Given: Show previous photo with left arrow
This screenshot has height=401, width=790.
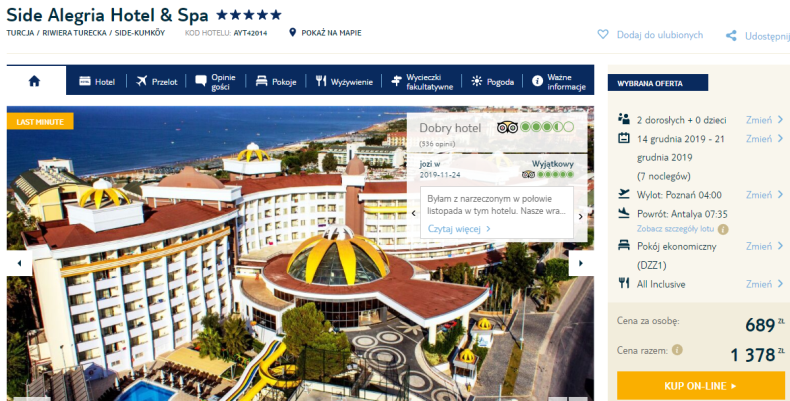Looking at the screenshot, I should pos(20,263).
